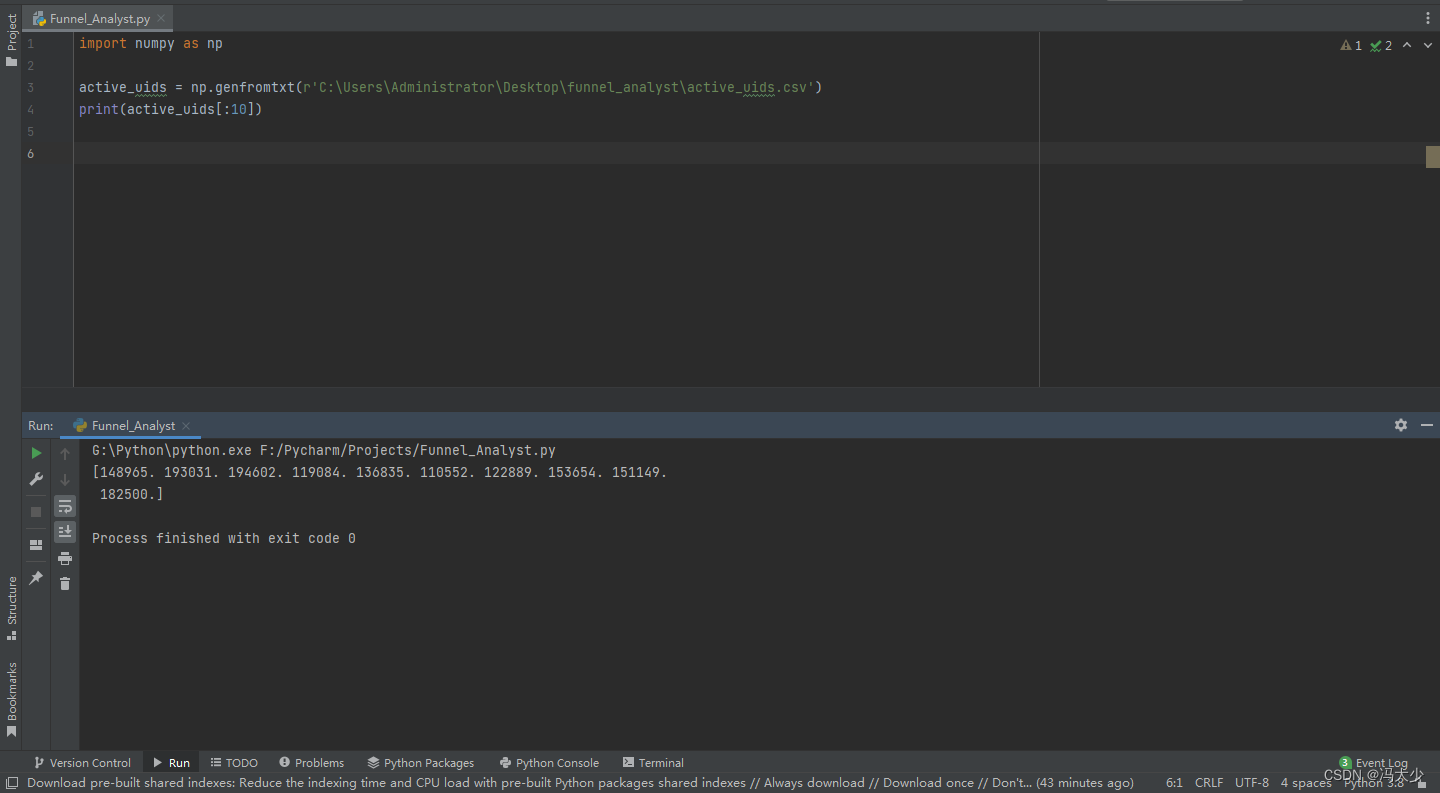Click 'print(active_uids[:10])' line
Screen dimensions: 1440x793
pos(171,110)
